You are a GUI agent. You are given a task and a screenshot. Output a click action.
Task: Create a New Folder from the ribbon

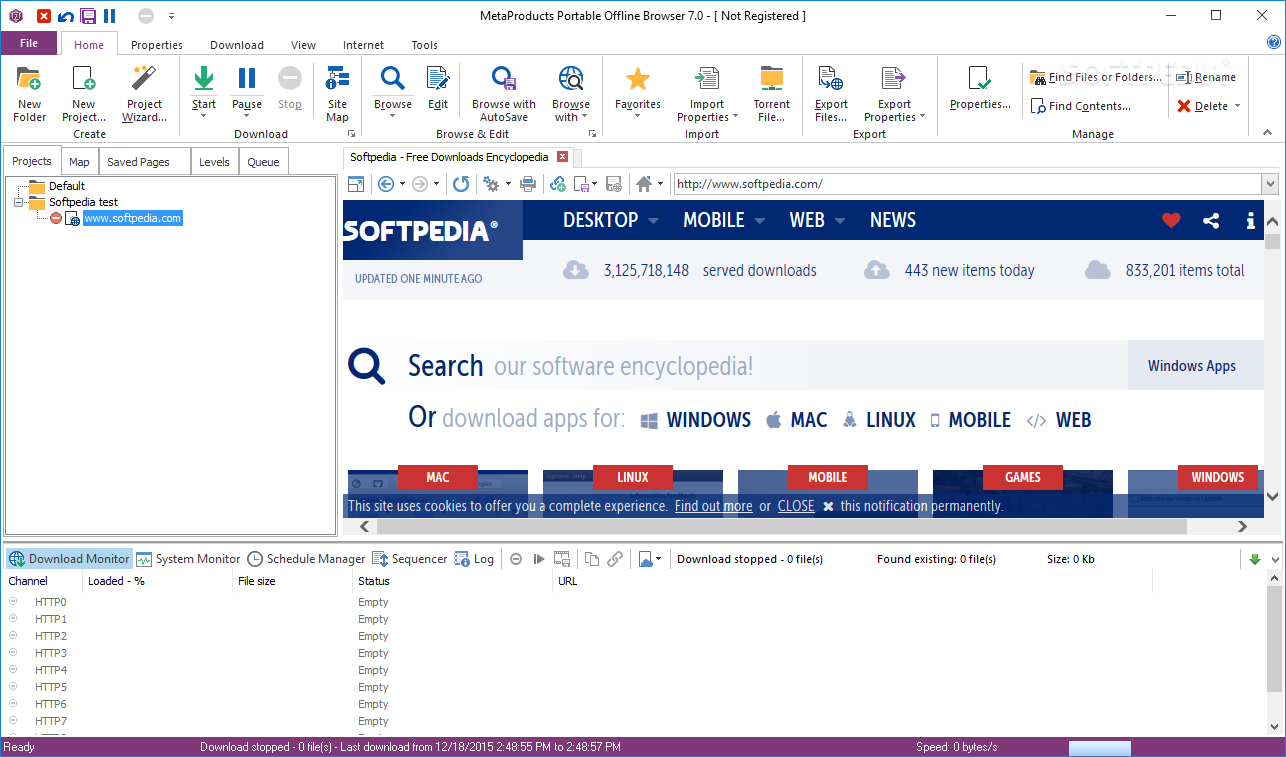coord(29,93)
